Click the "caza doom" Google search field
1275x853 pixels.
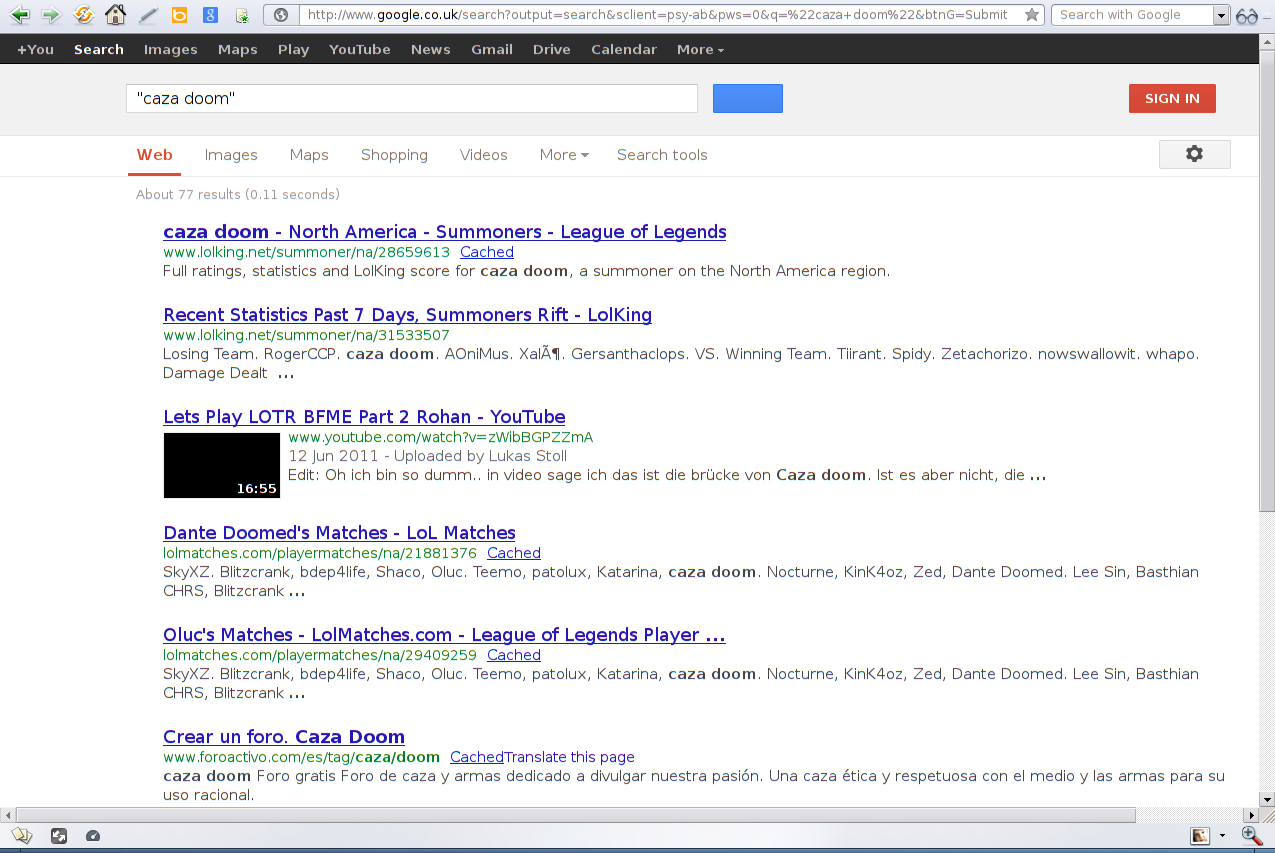pos(412,98)
